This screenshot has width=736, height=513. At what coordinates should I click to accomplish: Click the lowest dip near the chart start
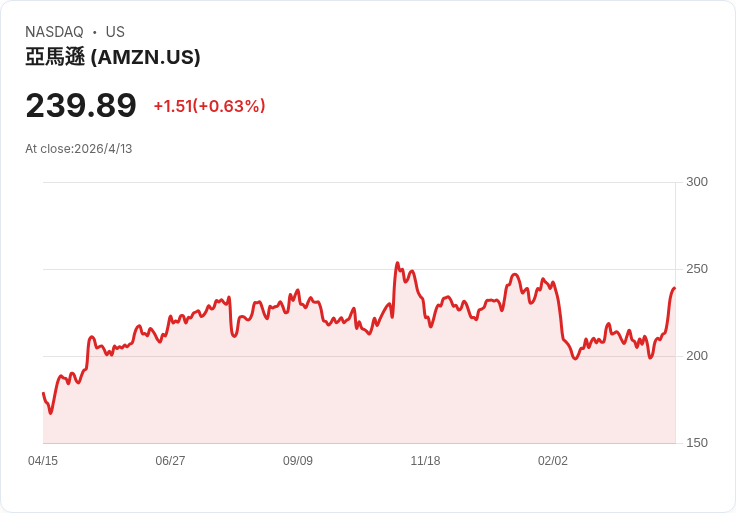point(50,412)
